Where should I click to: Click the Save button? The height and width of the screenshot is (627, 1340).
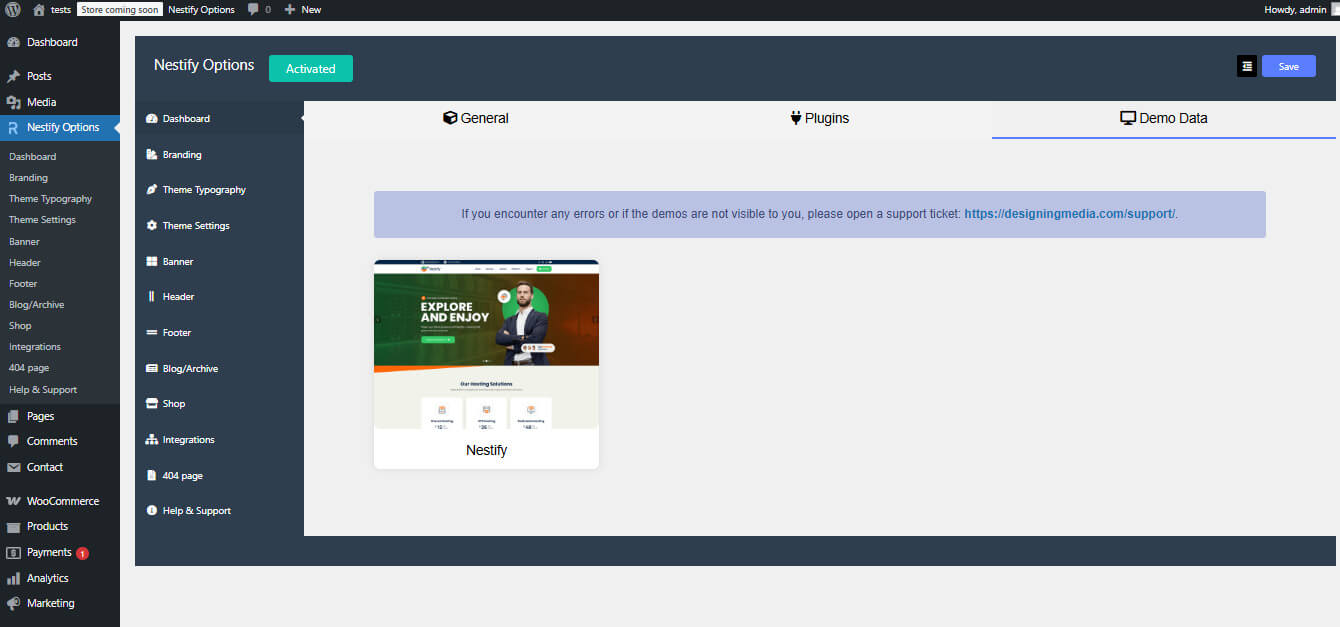point(1289,66)
